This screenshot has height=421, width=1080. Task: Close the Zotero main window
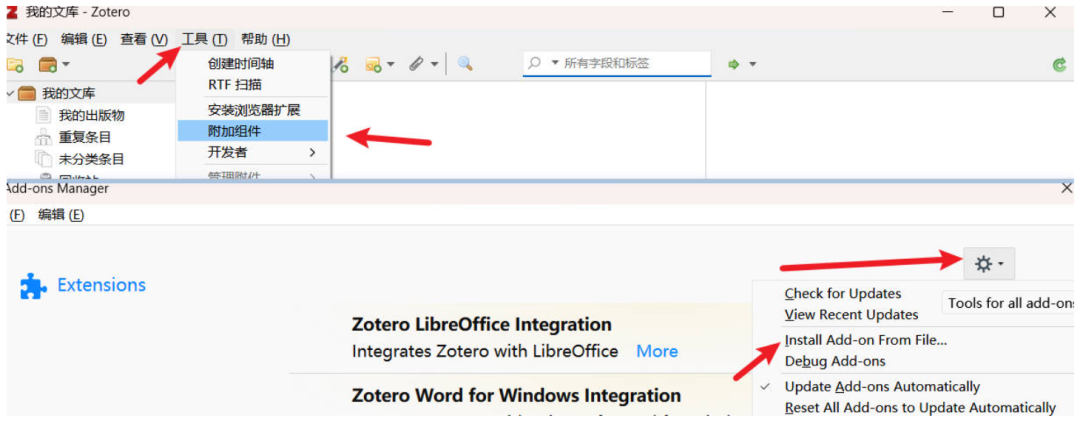(x=1050, y=12)
